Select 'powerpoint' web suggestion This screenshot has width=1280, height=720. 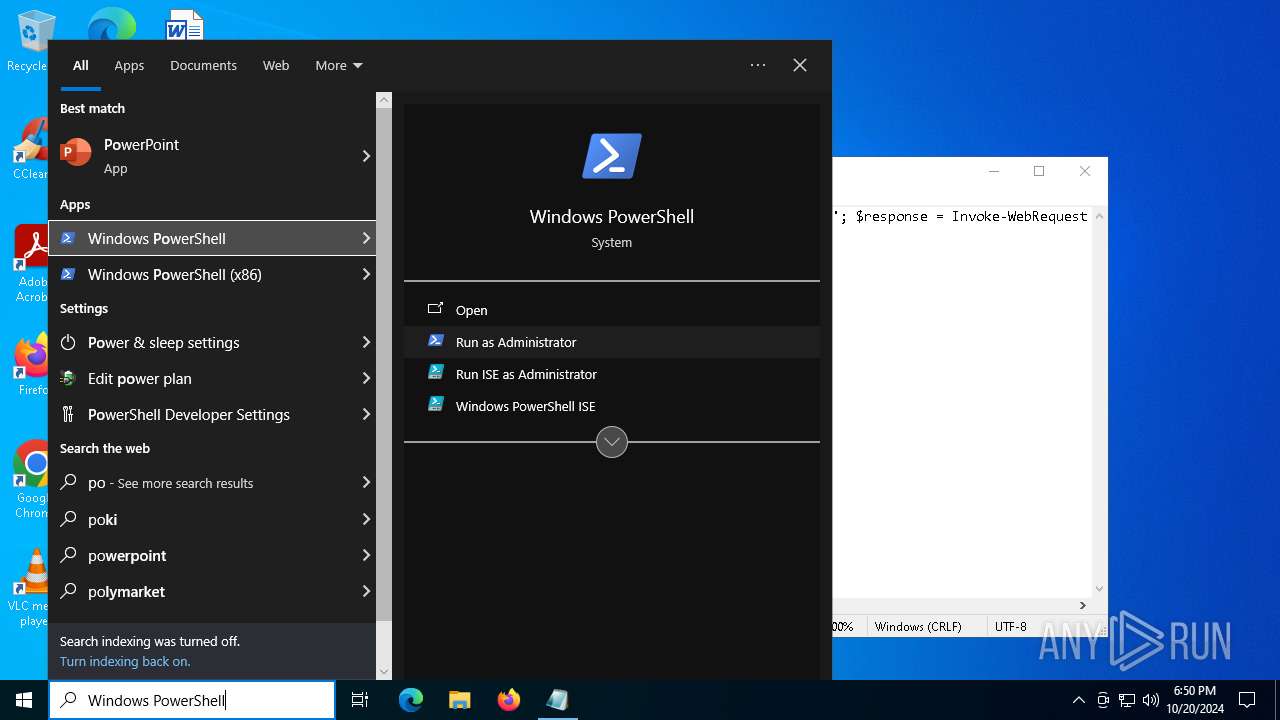212,555
